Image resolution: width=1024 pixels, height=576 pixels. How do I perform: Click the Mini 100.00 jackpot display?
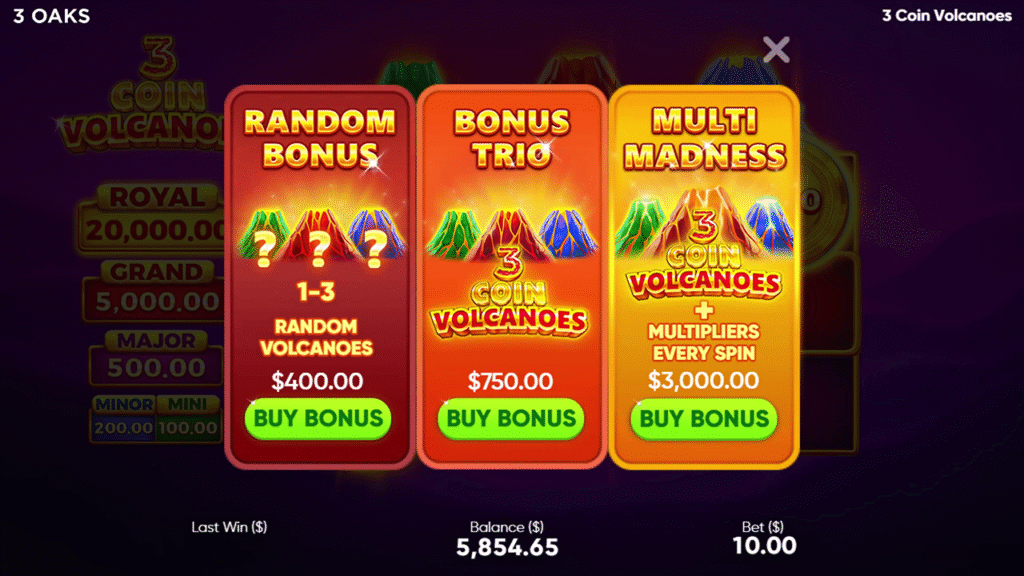point(188,419)
